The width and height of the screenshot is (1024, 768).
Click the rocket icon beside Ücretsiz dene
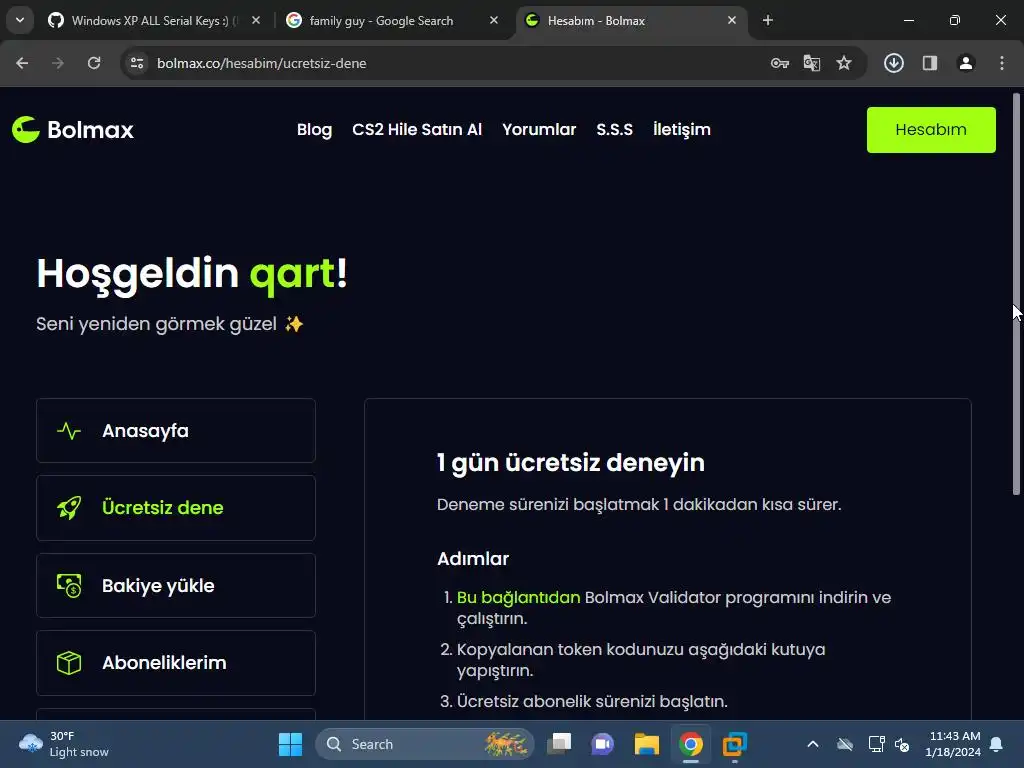[x=69, y=507]
